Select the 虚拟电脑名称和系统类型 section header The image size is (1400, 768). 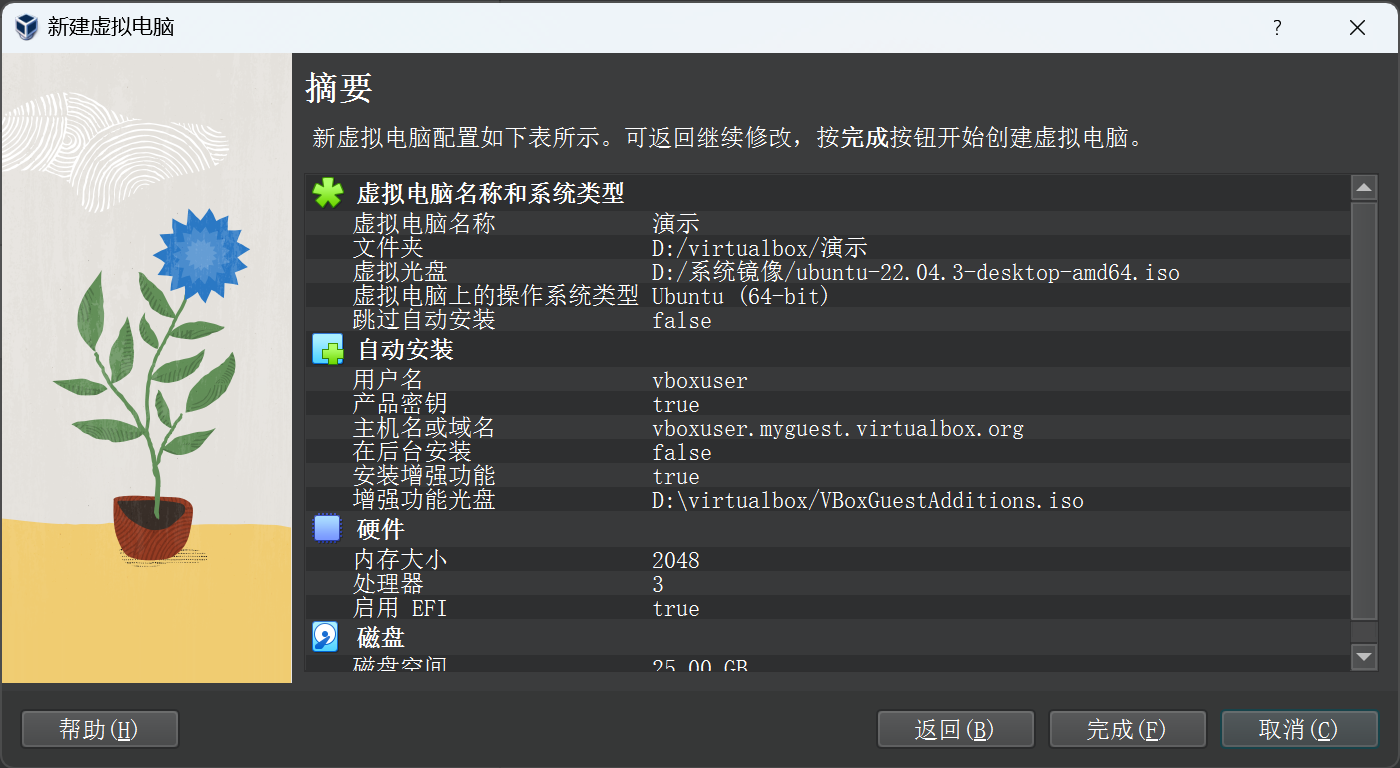pyautogui.click(x=490, y=193)
